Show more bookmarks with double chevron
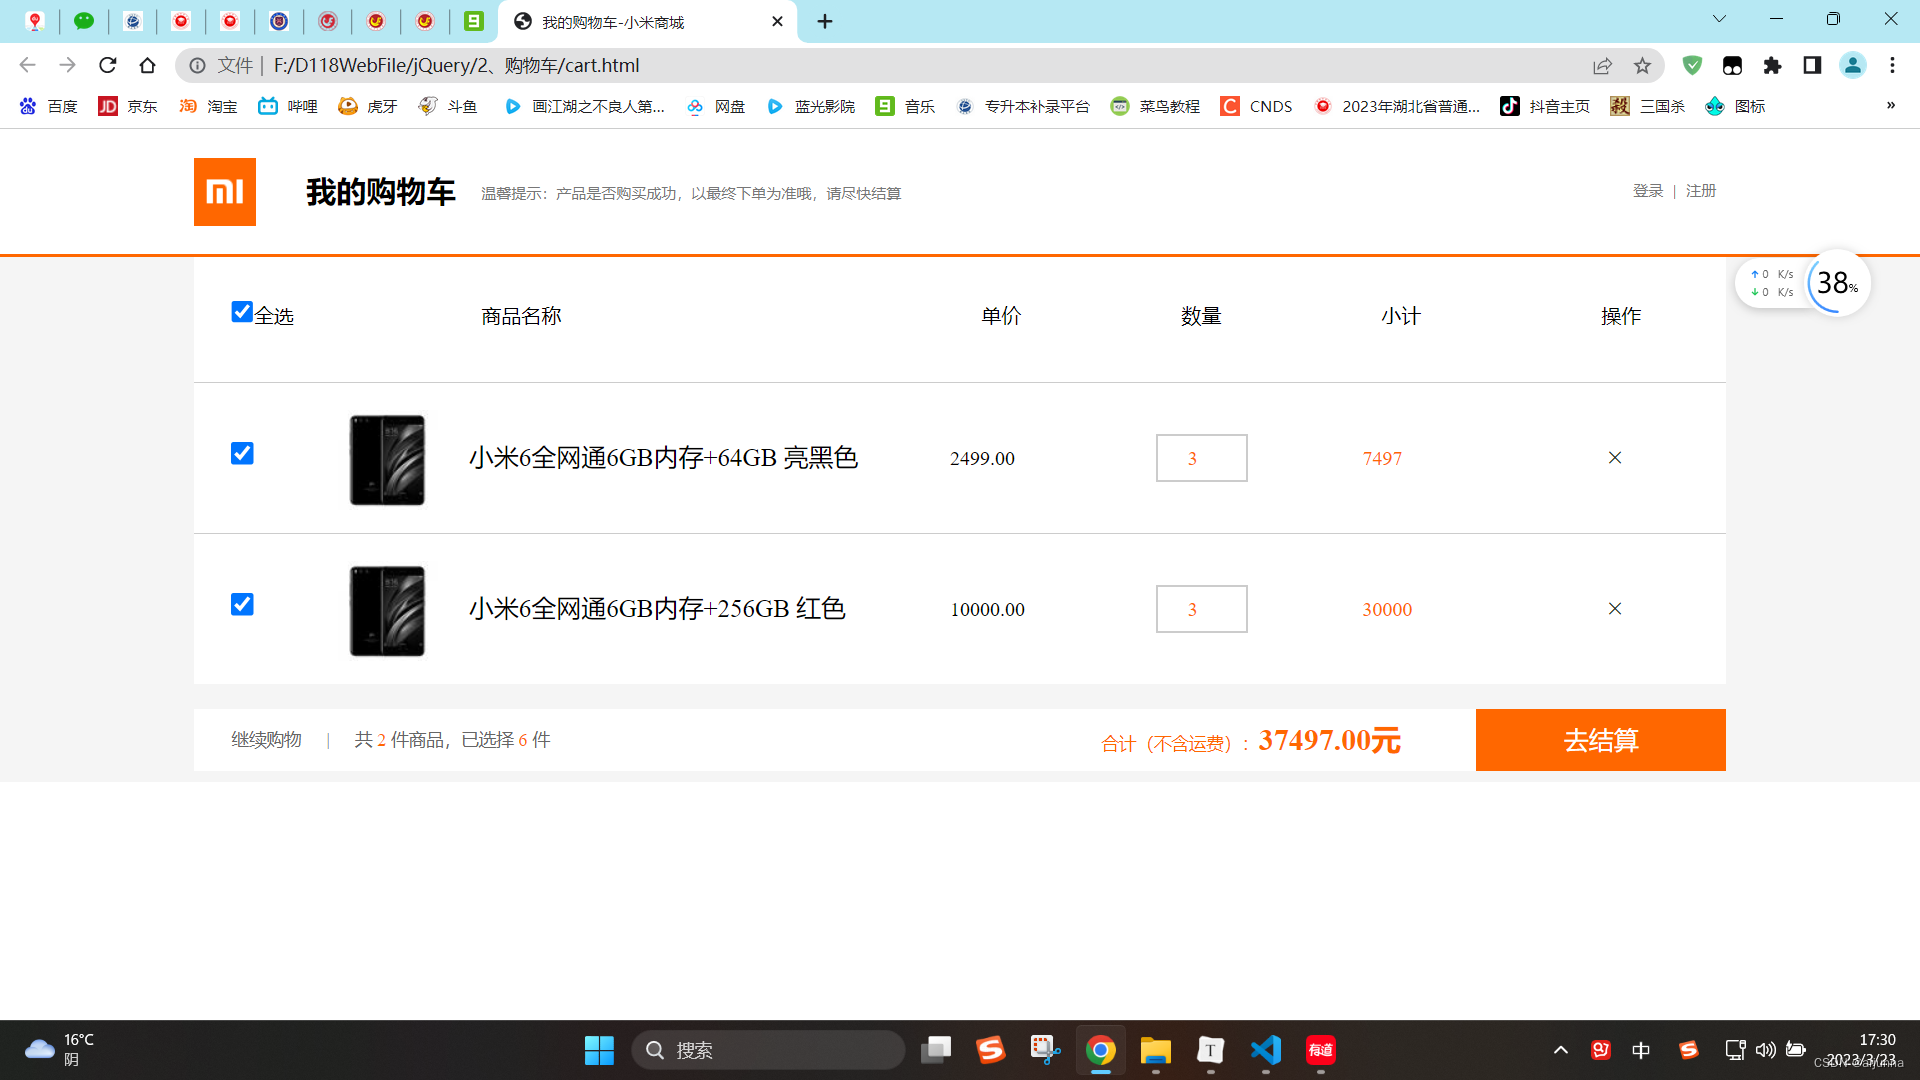 pos(1890,106)
